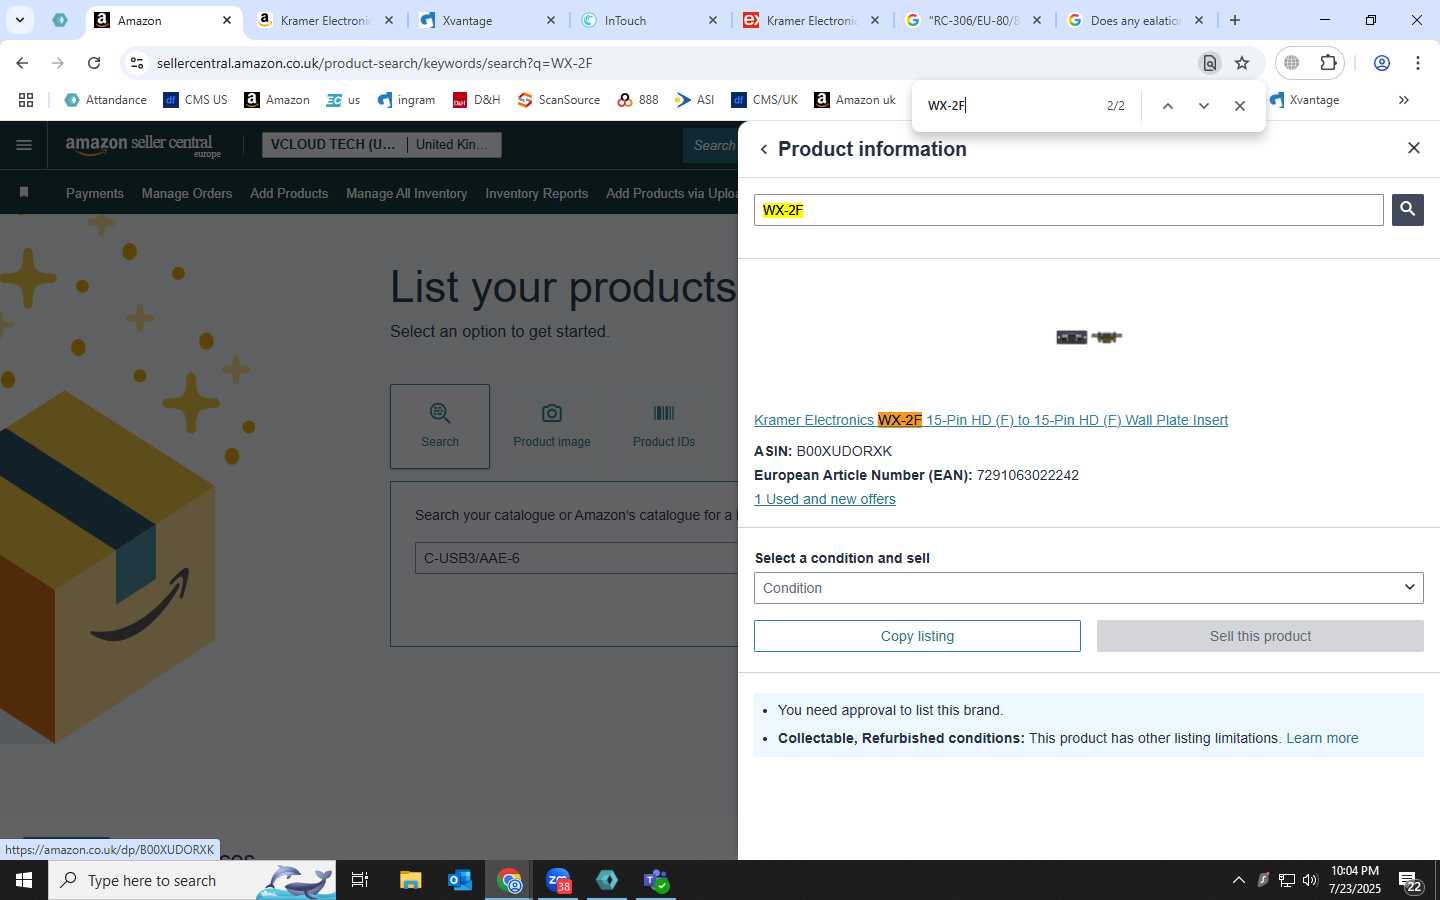Show hidden system tray icons
1440x900 pixels.
[1238, 880]
